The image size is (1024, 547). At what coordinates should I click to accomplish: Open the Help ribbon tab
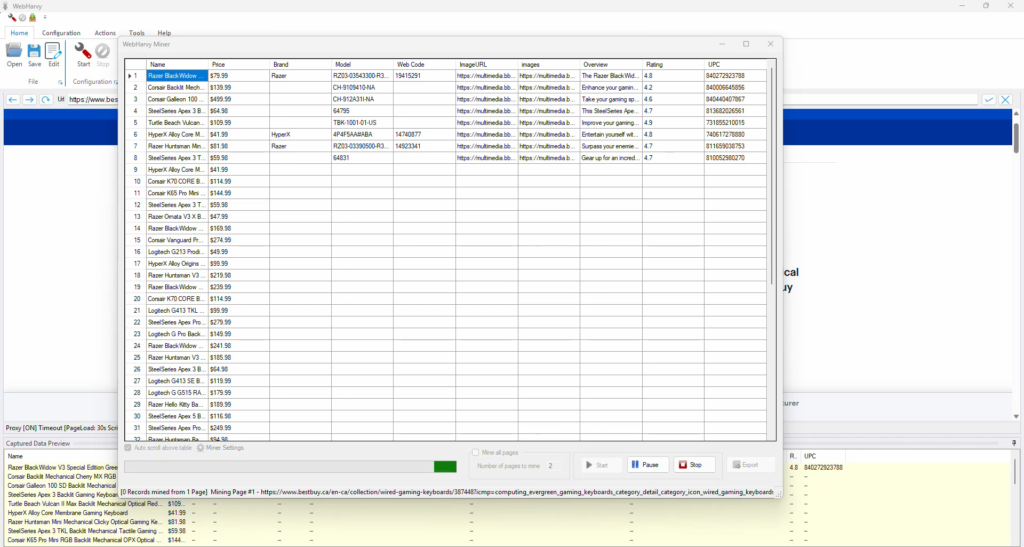164,33
